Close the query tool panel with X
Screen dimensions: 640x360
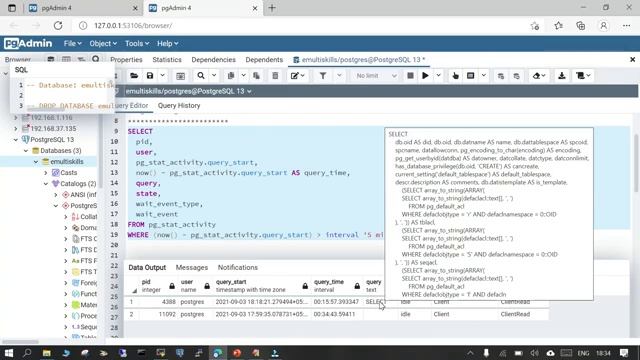click(632, 60)
